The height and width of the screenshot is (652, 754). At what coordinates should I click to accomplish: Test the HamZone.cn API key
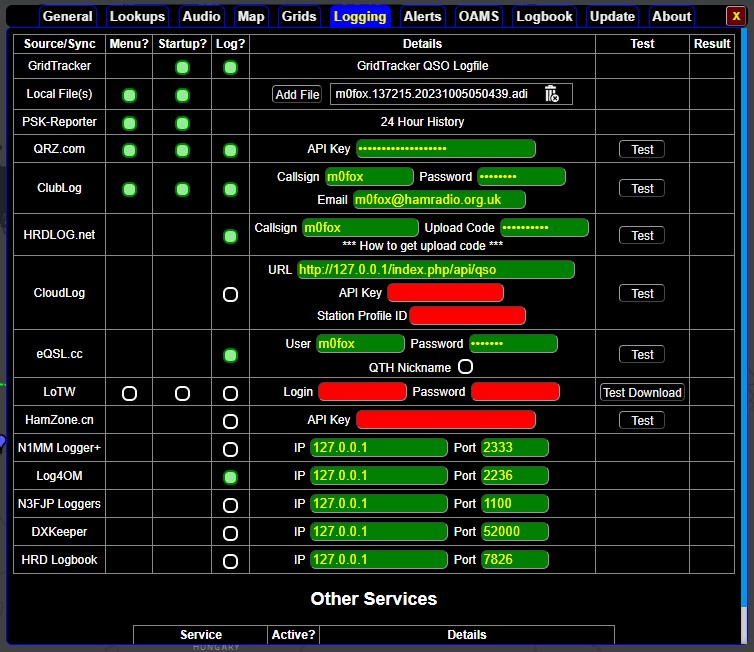(642, 420)
